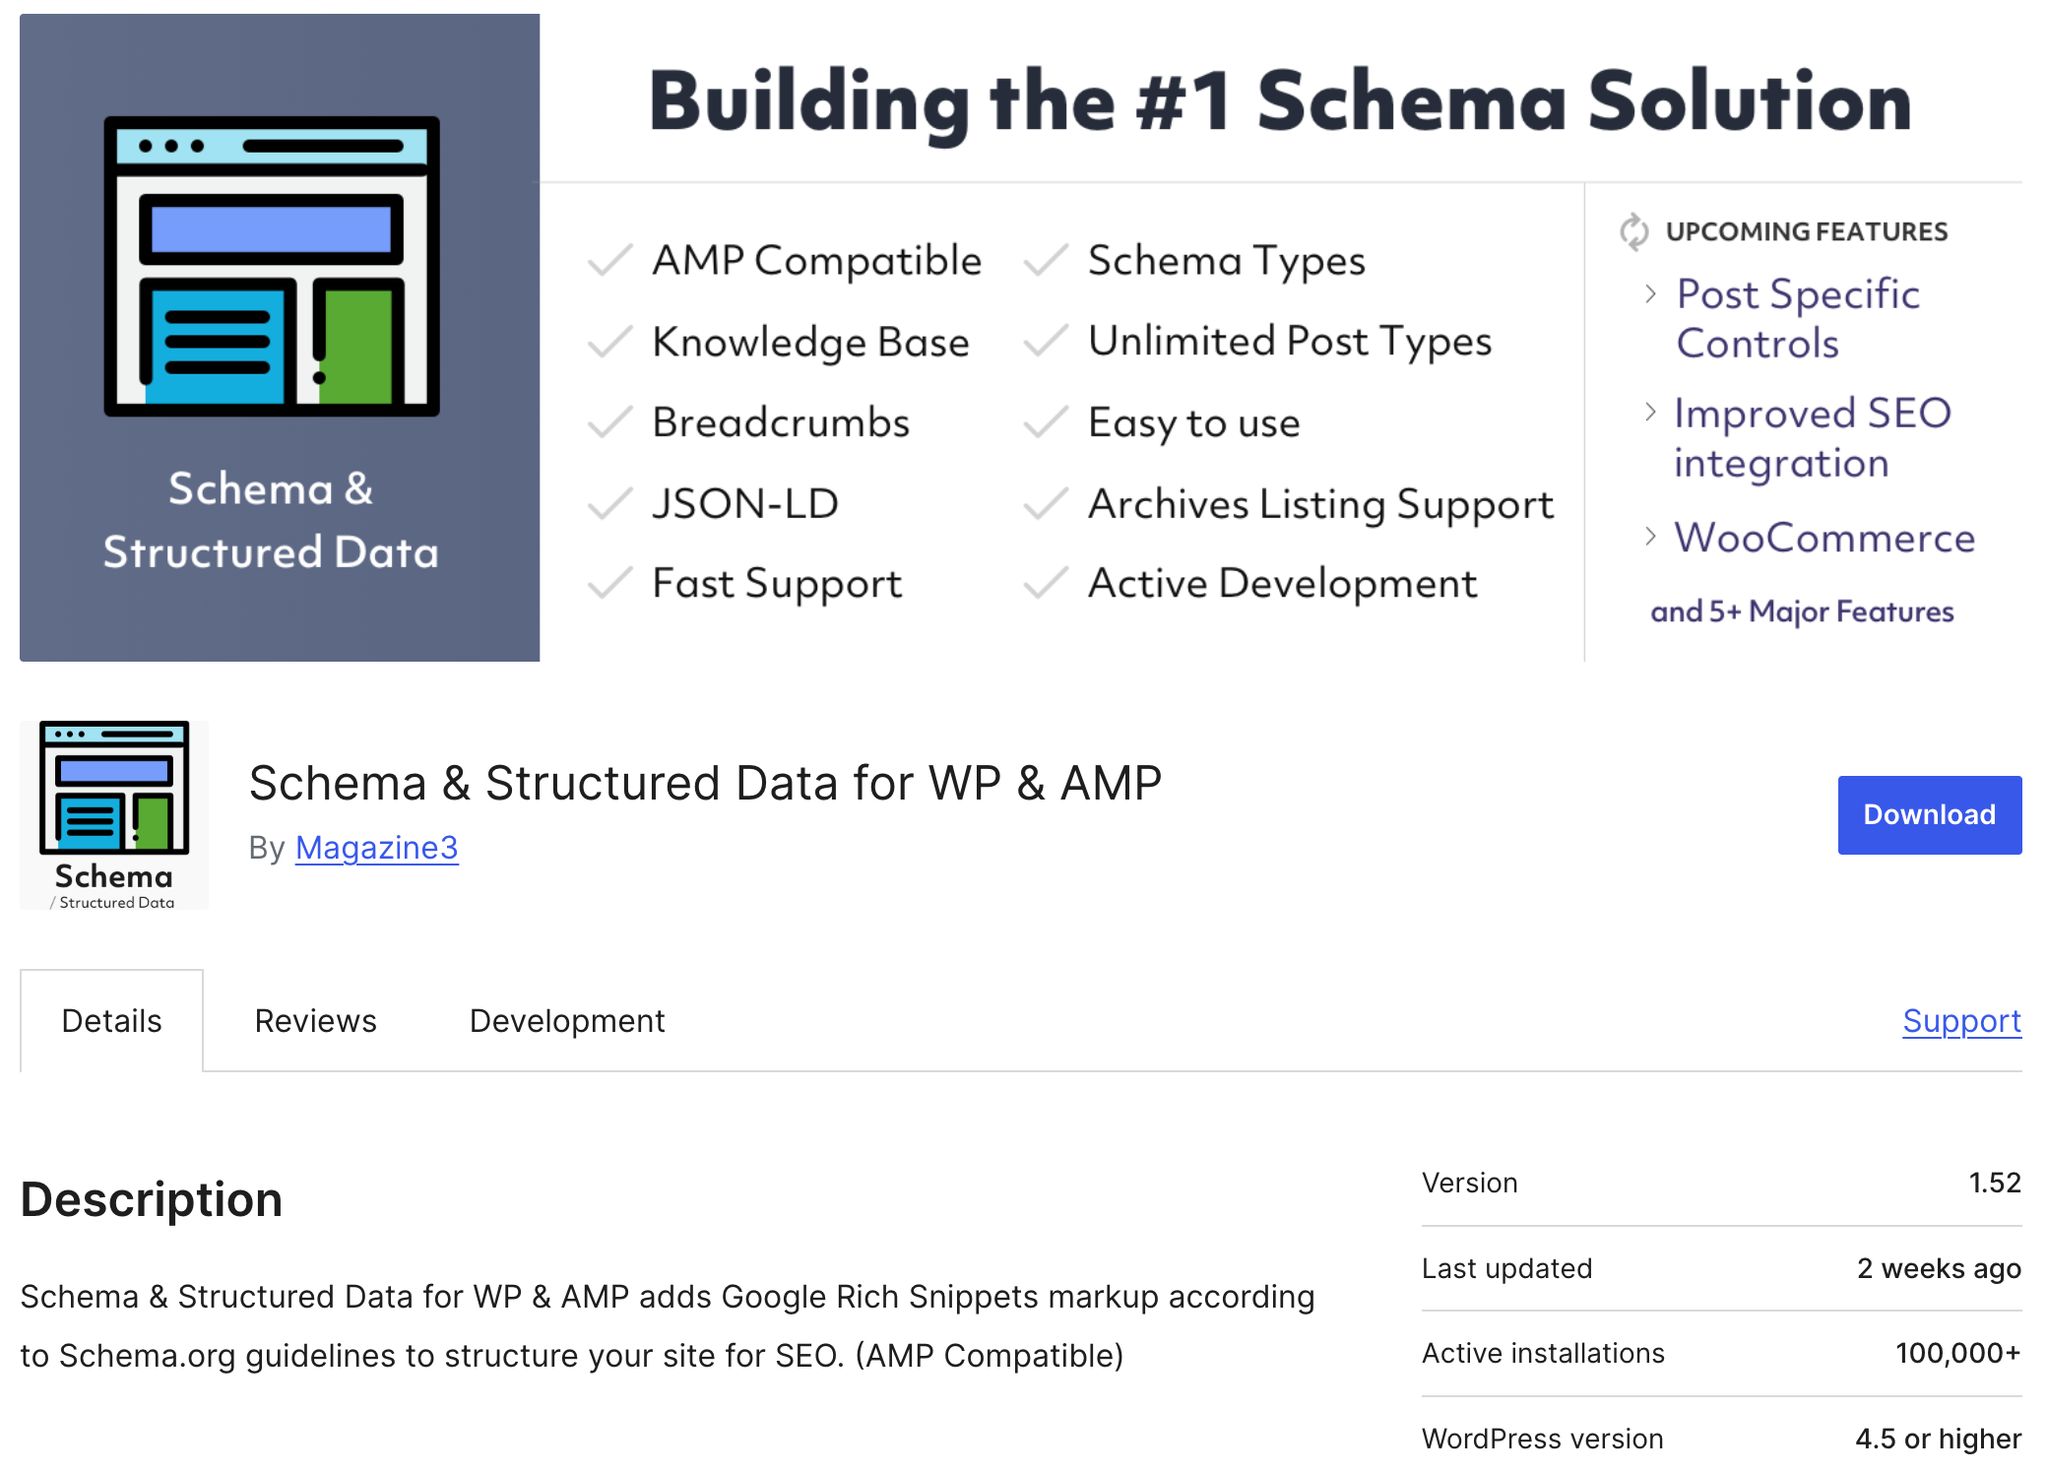
Task: Click the checkmark beside Knowledge Base
Action: (609, 342)
